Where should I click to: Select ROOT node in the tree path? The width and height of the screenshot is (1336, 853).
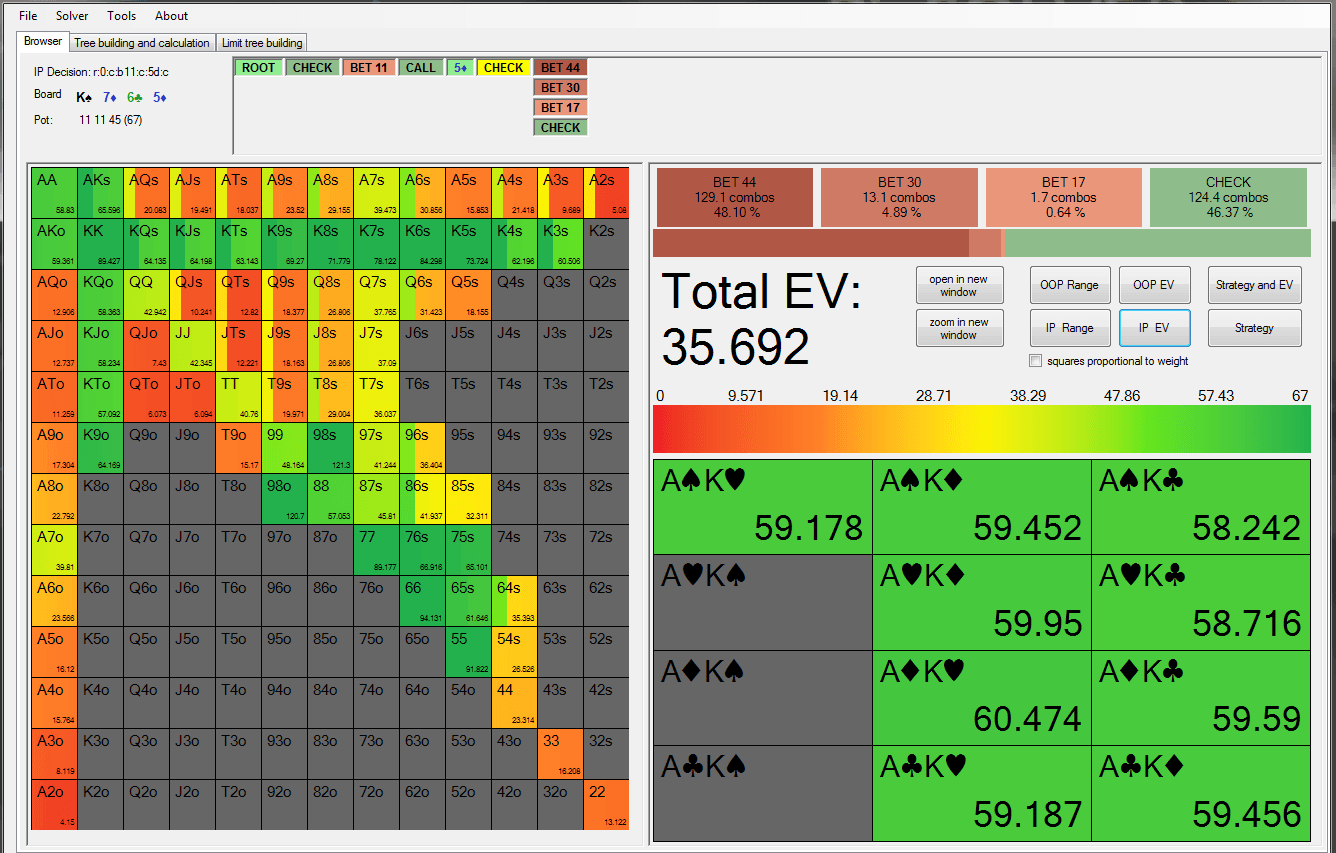click(258, 68)
